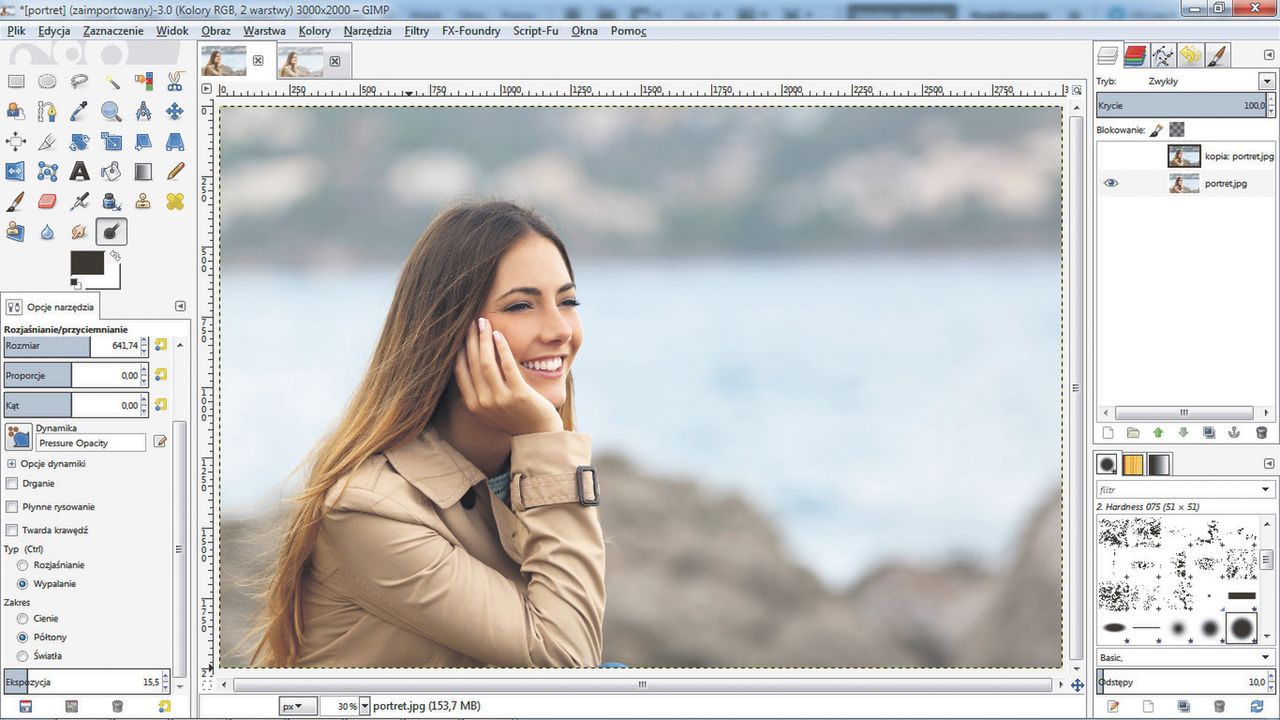Set range to Cienie
The height and width of the screenshot is (720, 1280).
coord(22,619)
